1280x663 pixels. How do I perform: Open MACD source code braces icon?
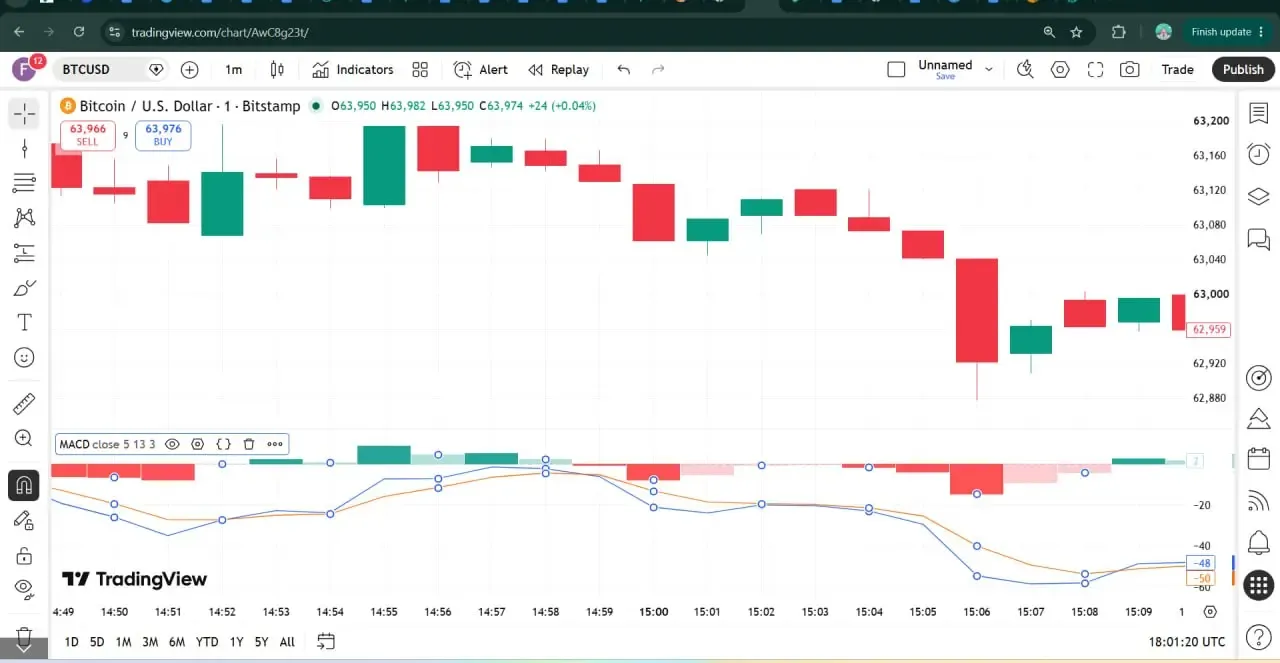[x=223, y=444]
